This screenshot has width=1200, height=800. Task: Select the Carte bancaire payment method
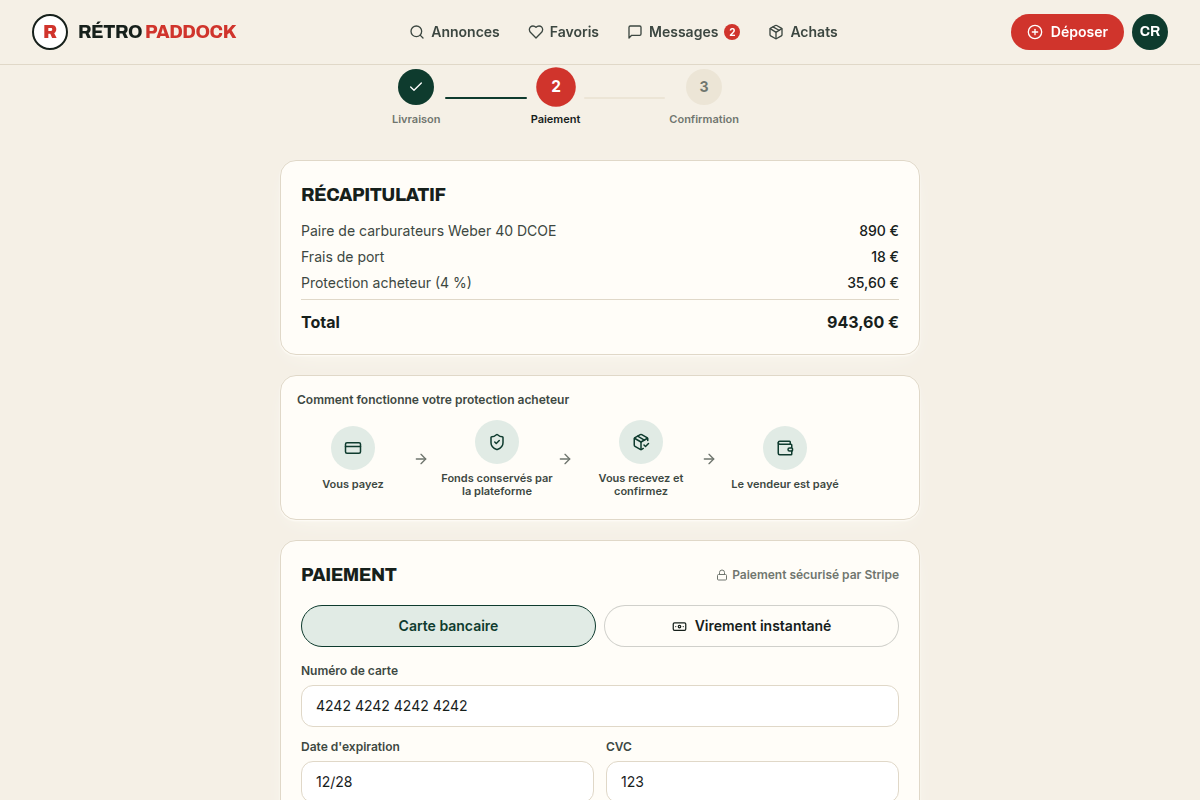pos(448,626)
